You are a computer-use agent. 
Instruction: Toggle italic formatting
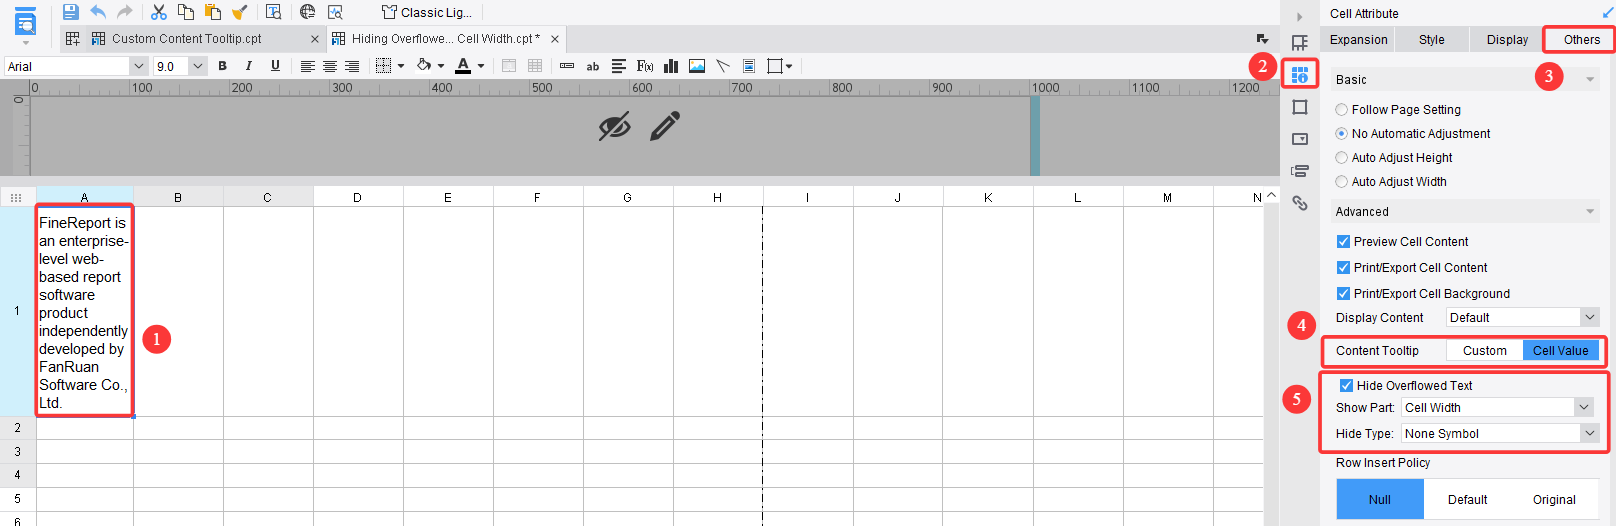click(x=248, y=66)
